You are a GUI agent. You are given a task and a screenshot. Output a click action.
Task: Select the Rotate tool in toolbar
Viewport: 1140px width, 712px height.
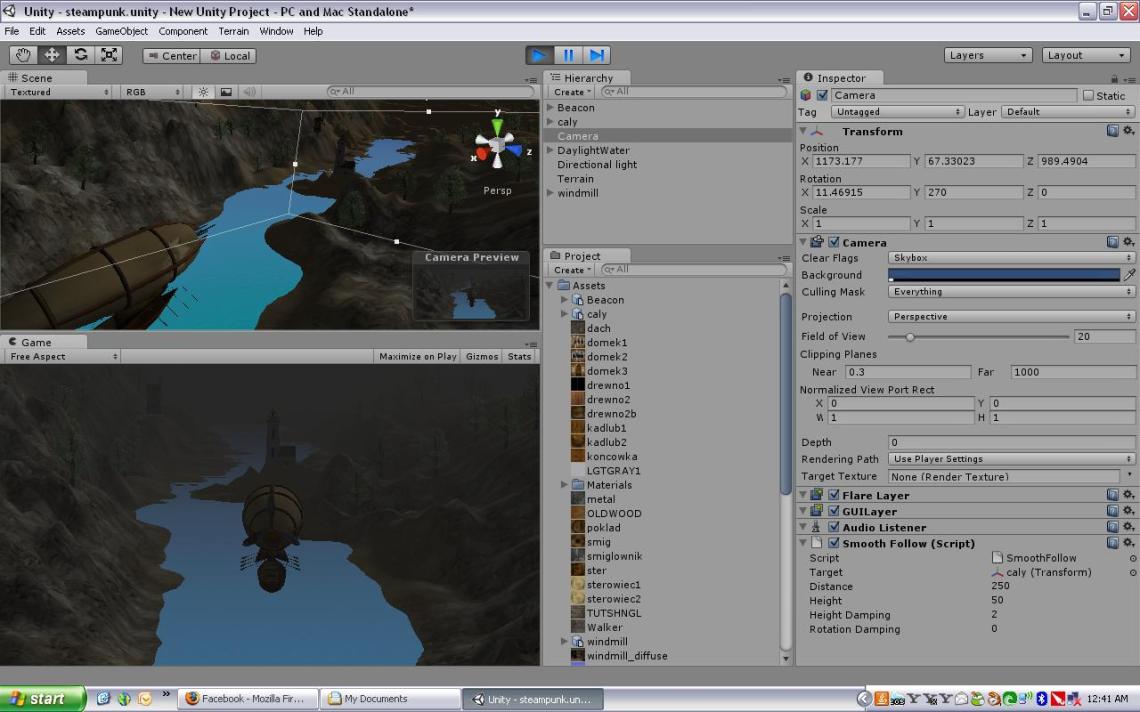[x=80, y=56]
